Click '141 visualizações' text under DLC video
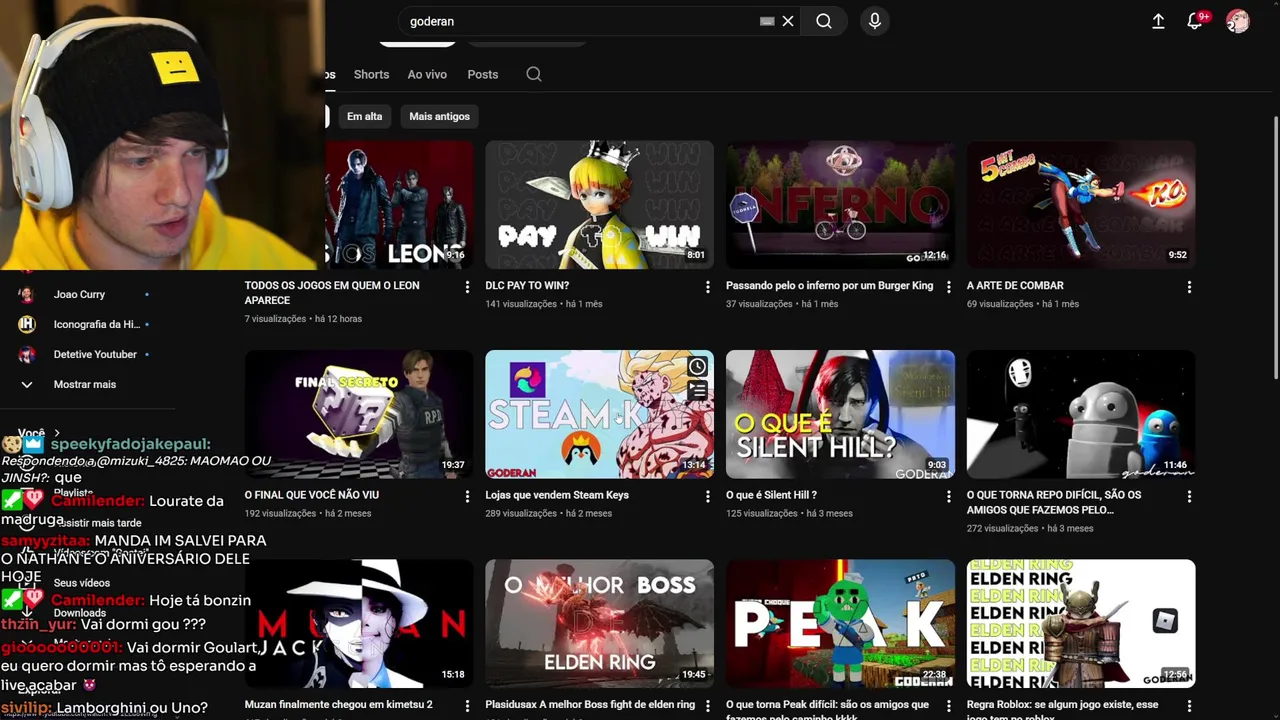The width and height of the screenshot is (1280, 720). (521, 304)
